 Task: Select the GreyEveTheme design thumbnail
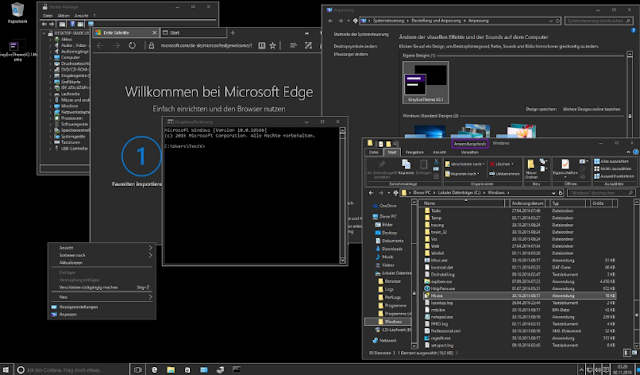point(425,83)
